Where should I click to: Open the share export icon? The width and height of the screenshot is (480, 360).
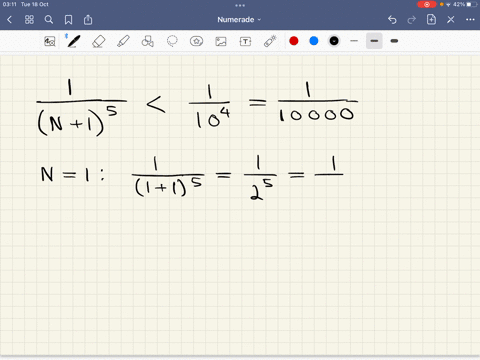pyautogui.click(x=88, y=20)
